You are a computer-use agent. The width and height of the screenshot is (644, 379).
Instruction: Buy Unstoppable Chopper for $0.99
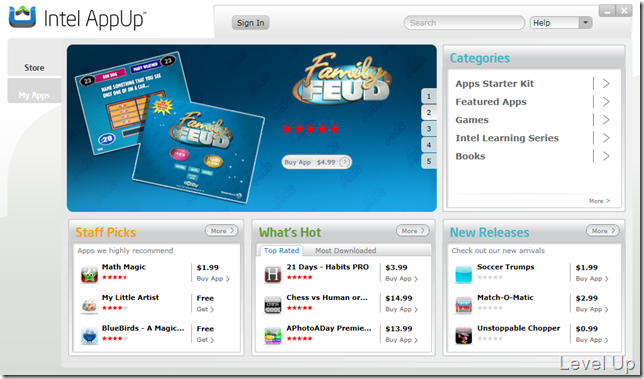[x=592, y=340]
